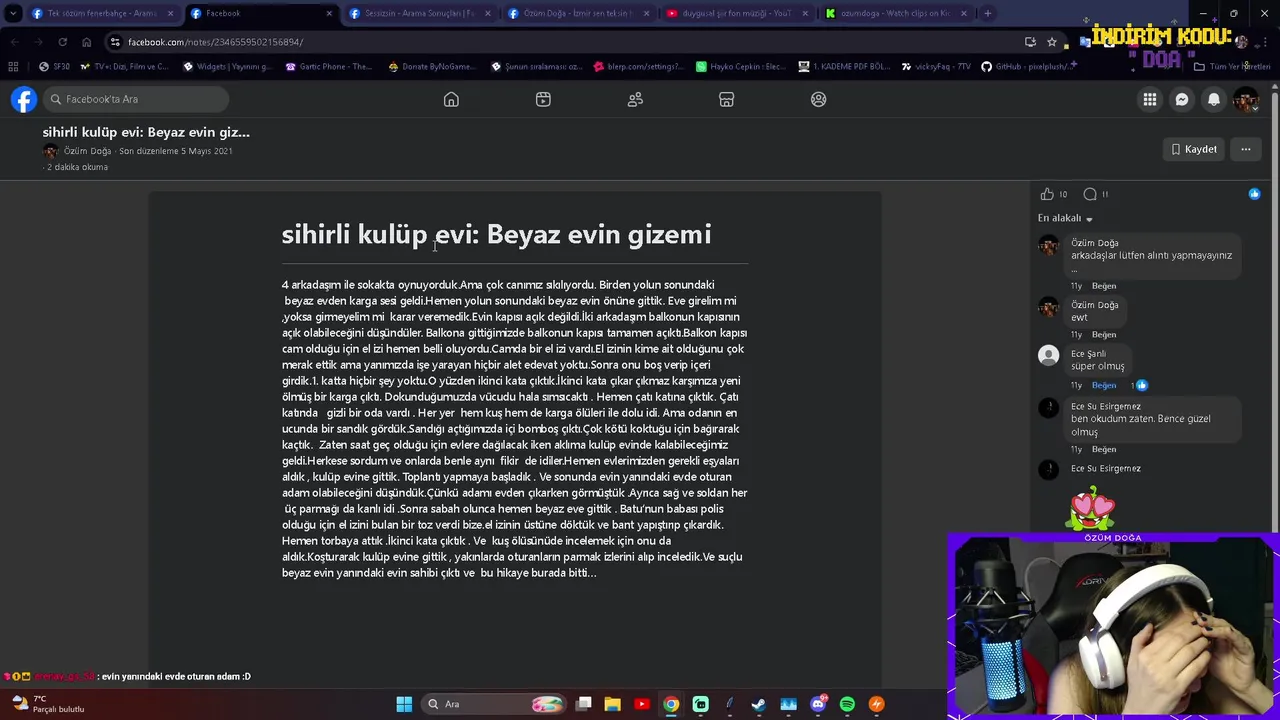Go to Facebook Home feed icon
Image resolution: width=1280 pixels, height=720 pixels.
(451, 99)
